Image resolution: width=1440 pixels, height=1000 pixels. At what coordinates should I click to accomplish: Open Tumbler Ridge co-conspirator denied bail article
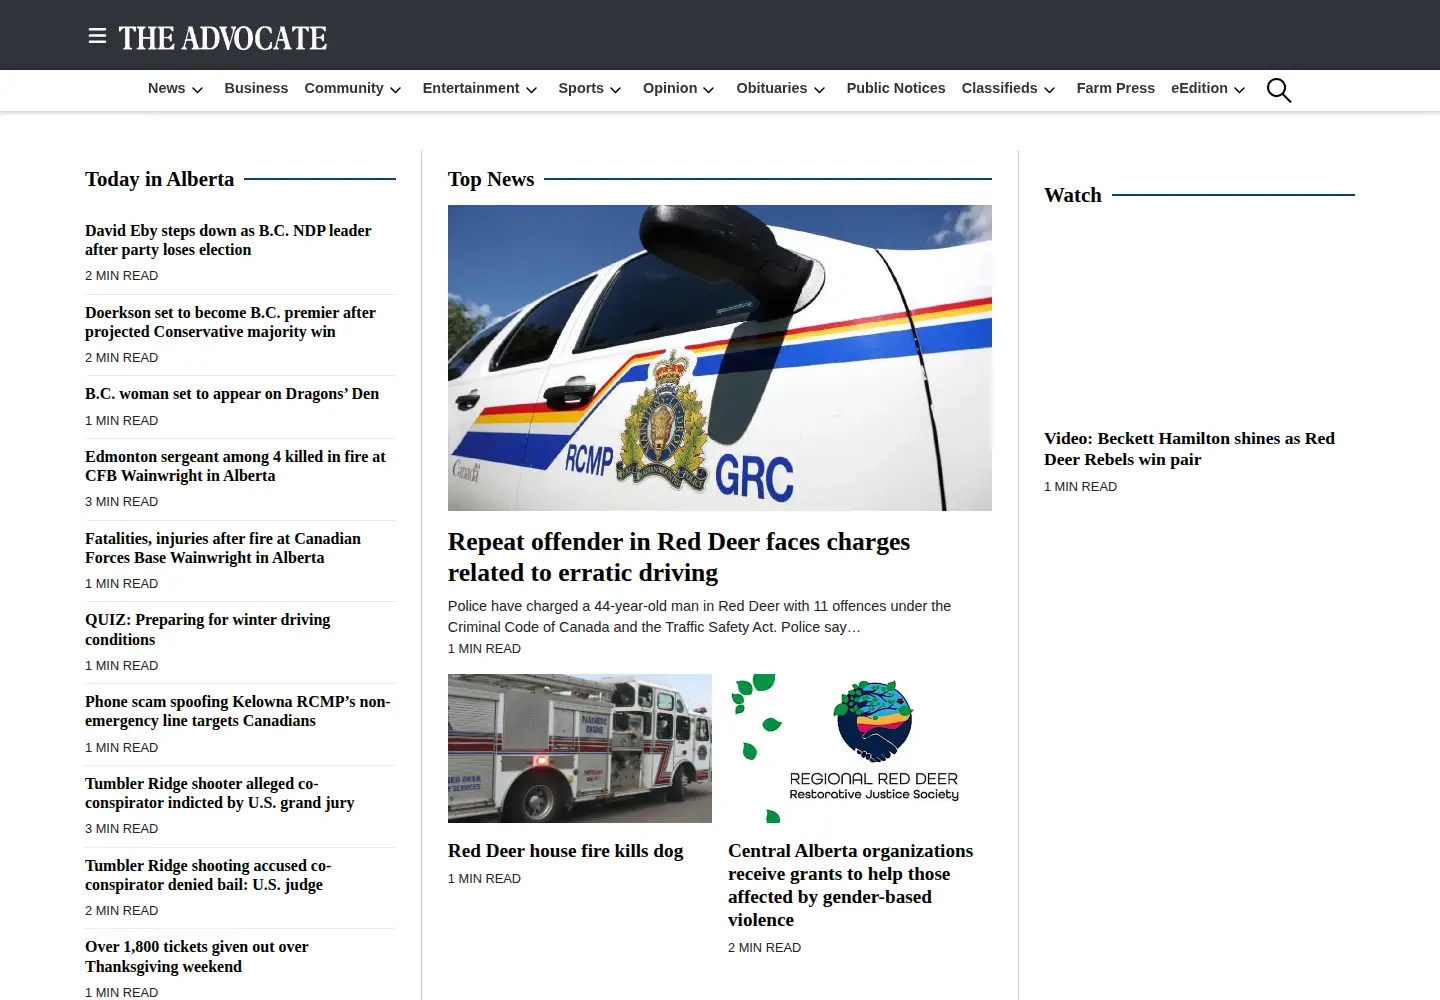pos(208,875)
